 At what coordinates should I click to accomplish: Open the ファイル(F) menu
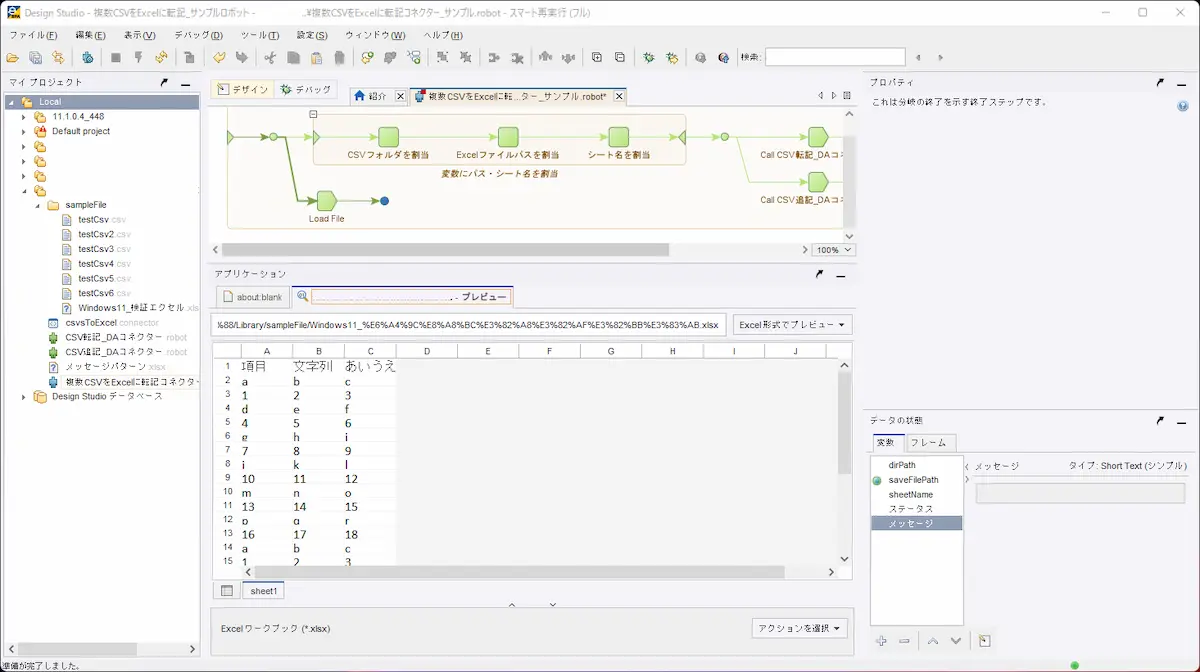[x=33, y=35]
